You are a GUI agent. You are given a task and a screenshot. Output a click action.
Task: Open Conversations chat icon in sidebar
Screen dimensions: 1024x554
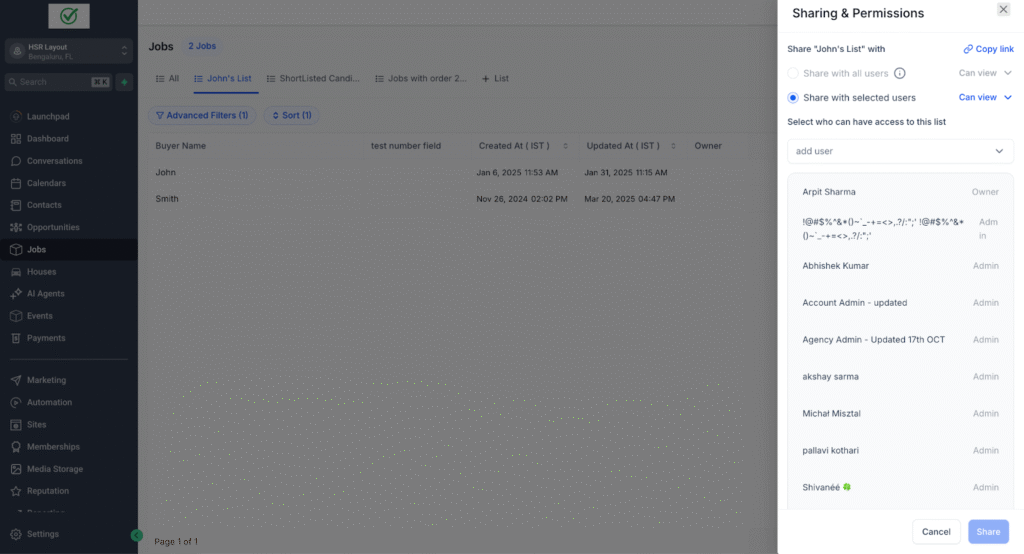click(16, 161)
